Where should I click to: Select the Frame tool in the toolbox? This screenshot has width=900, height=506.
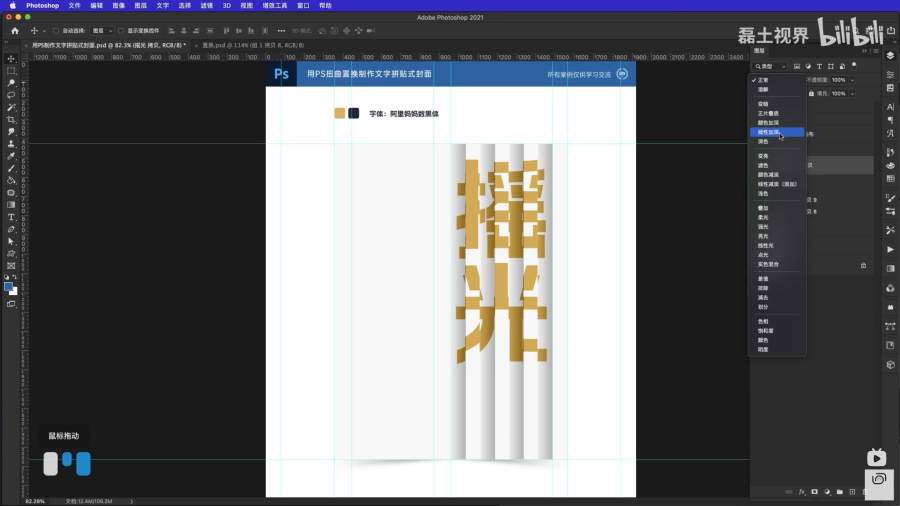[x=11, y=266]
